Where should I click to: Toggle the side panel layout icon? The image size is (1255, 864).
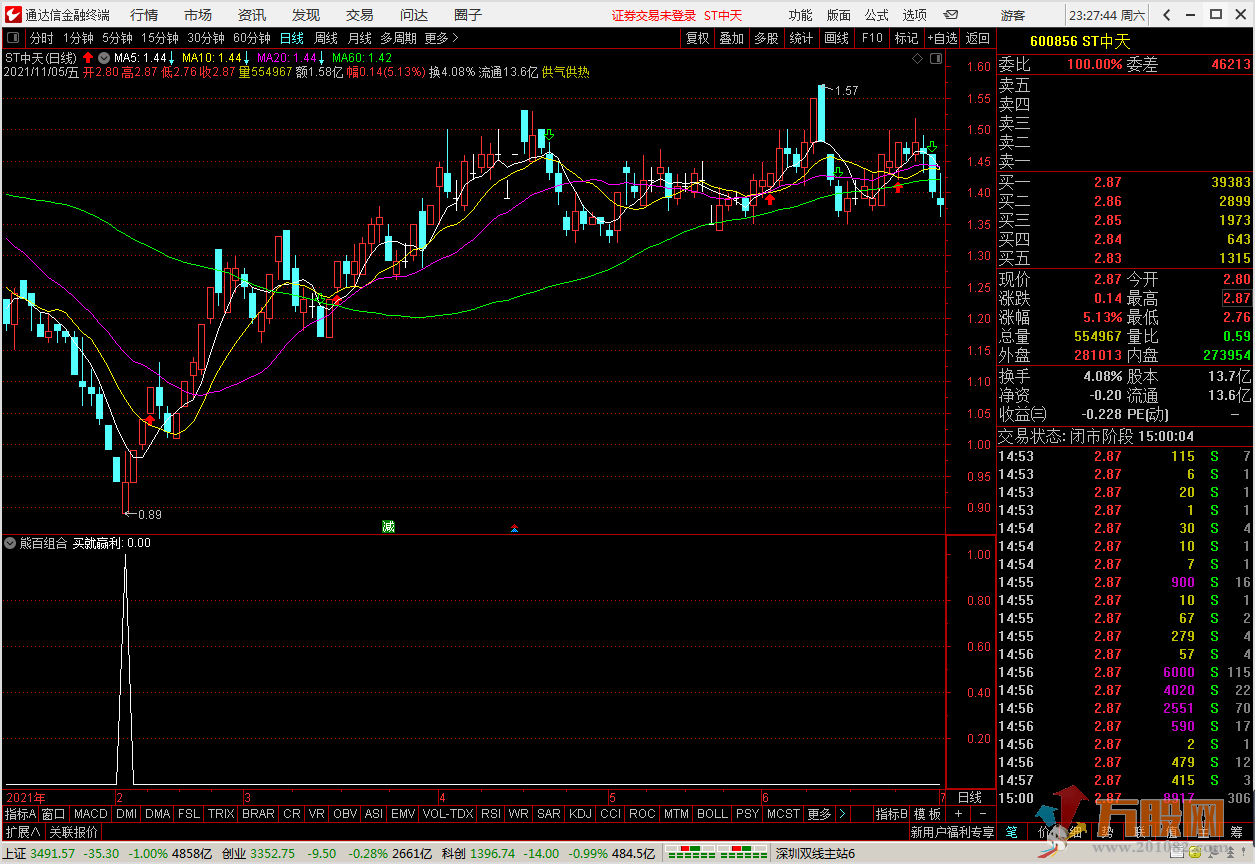click(935, 58)
